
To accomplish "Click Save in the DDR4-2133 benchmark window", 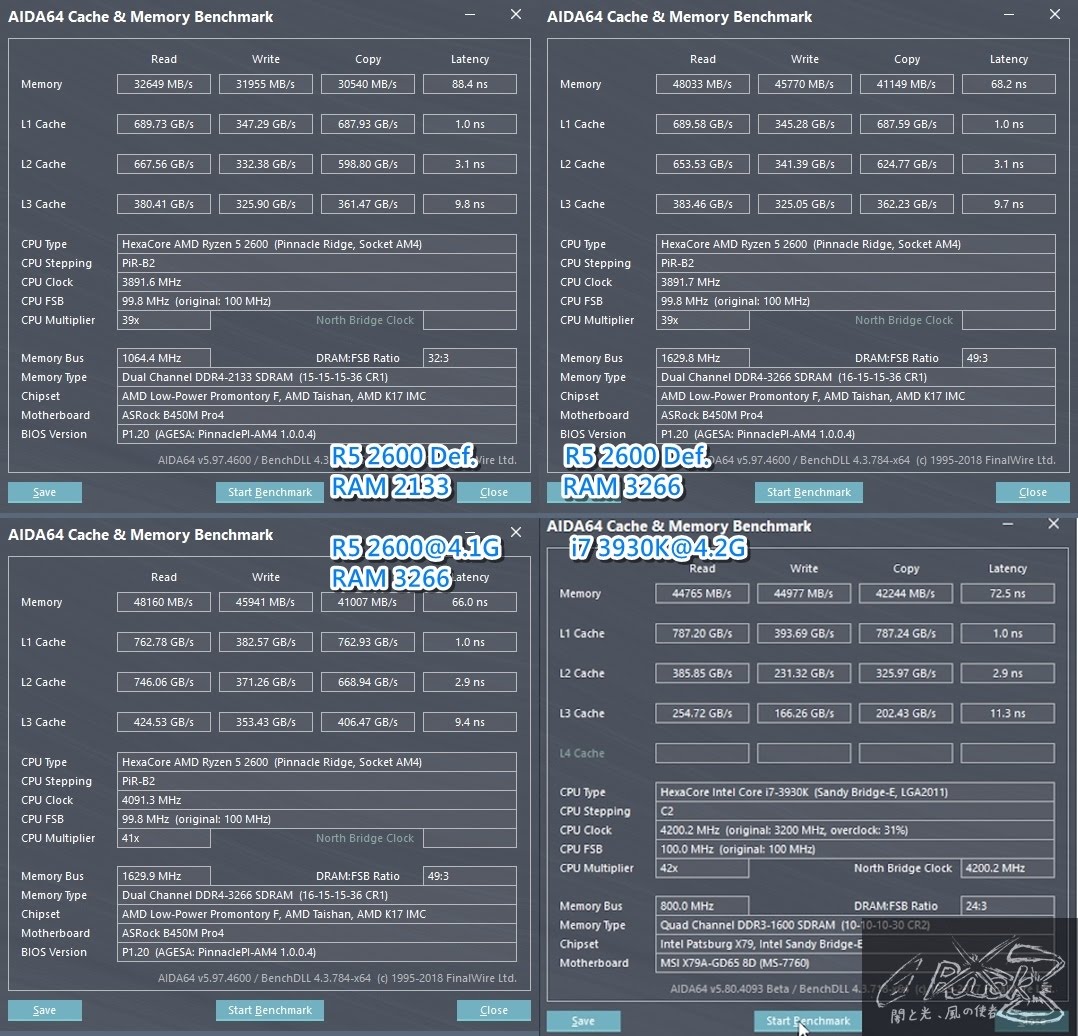I will pos(45,492).
